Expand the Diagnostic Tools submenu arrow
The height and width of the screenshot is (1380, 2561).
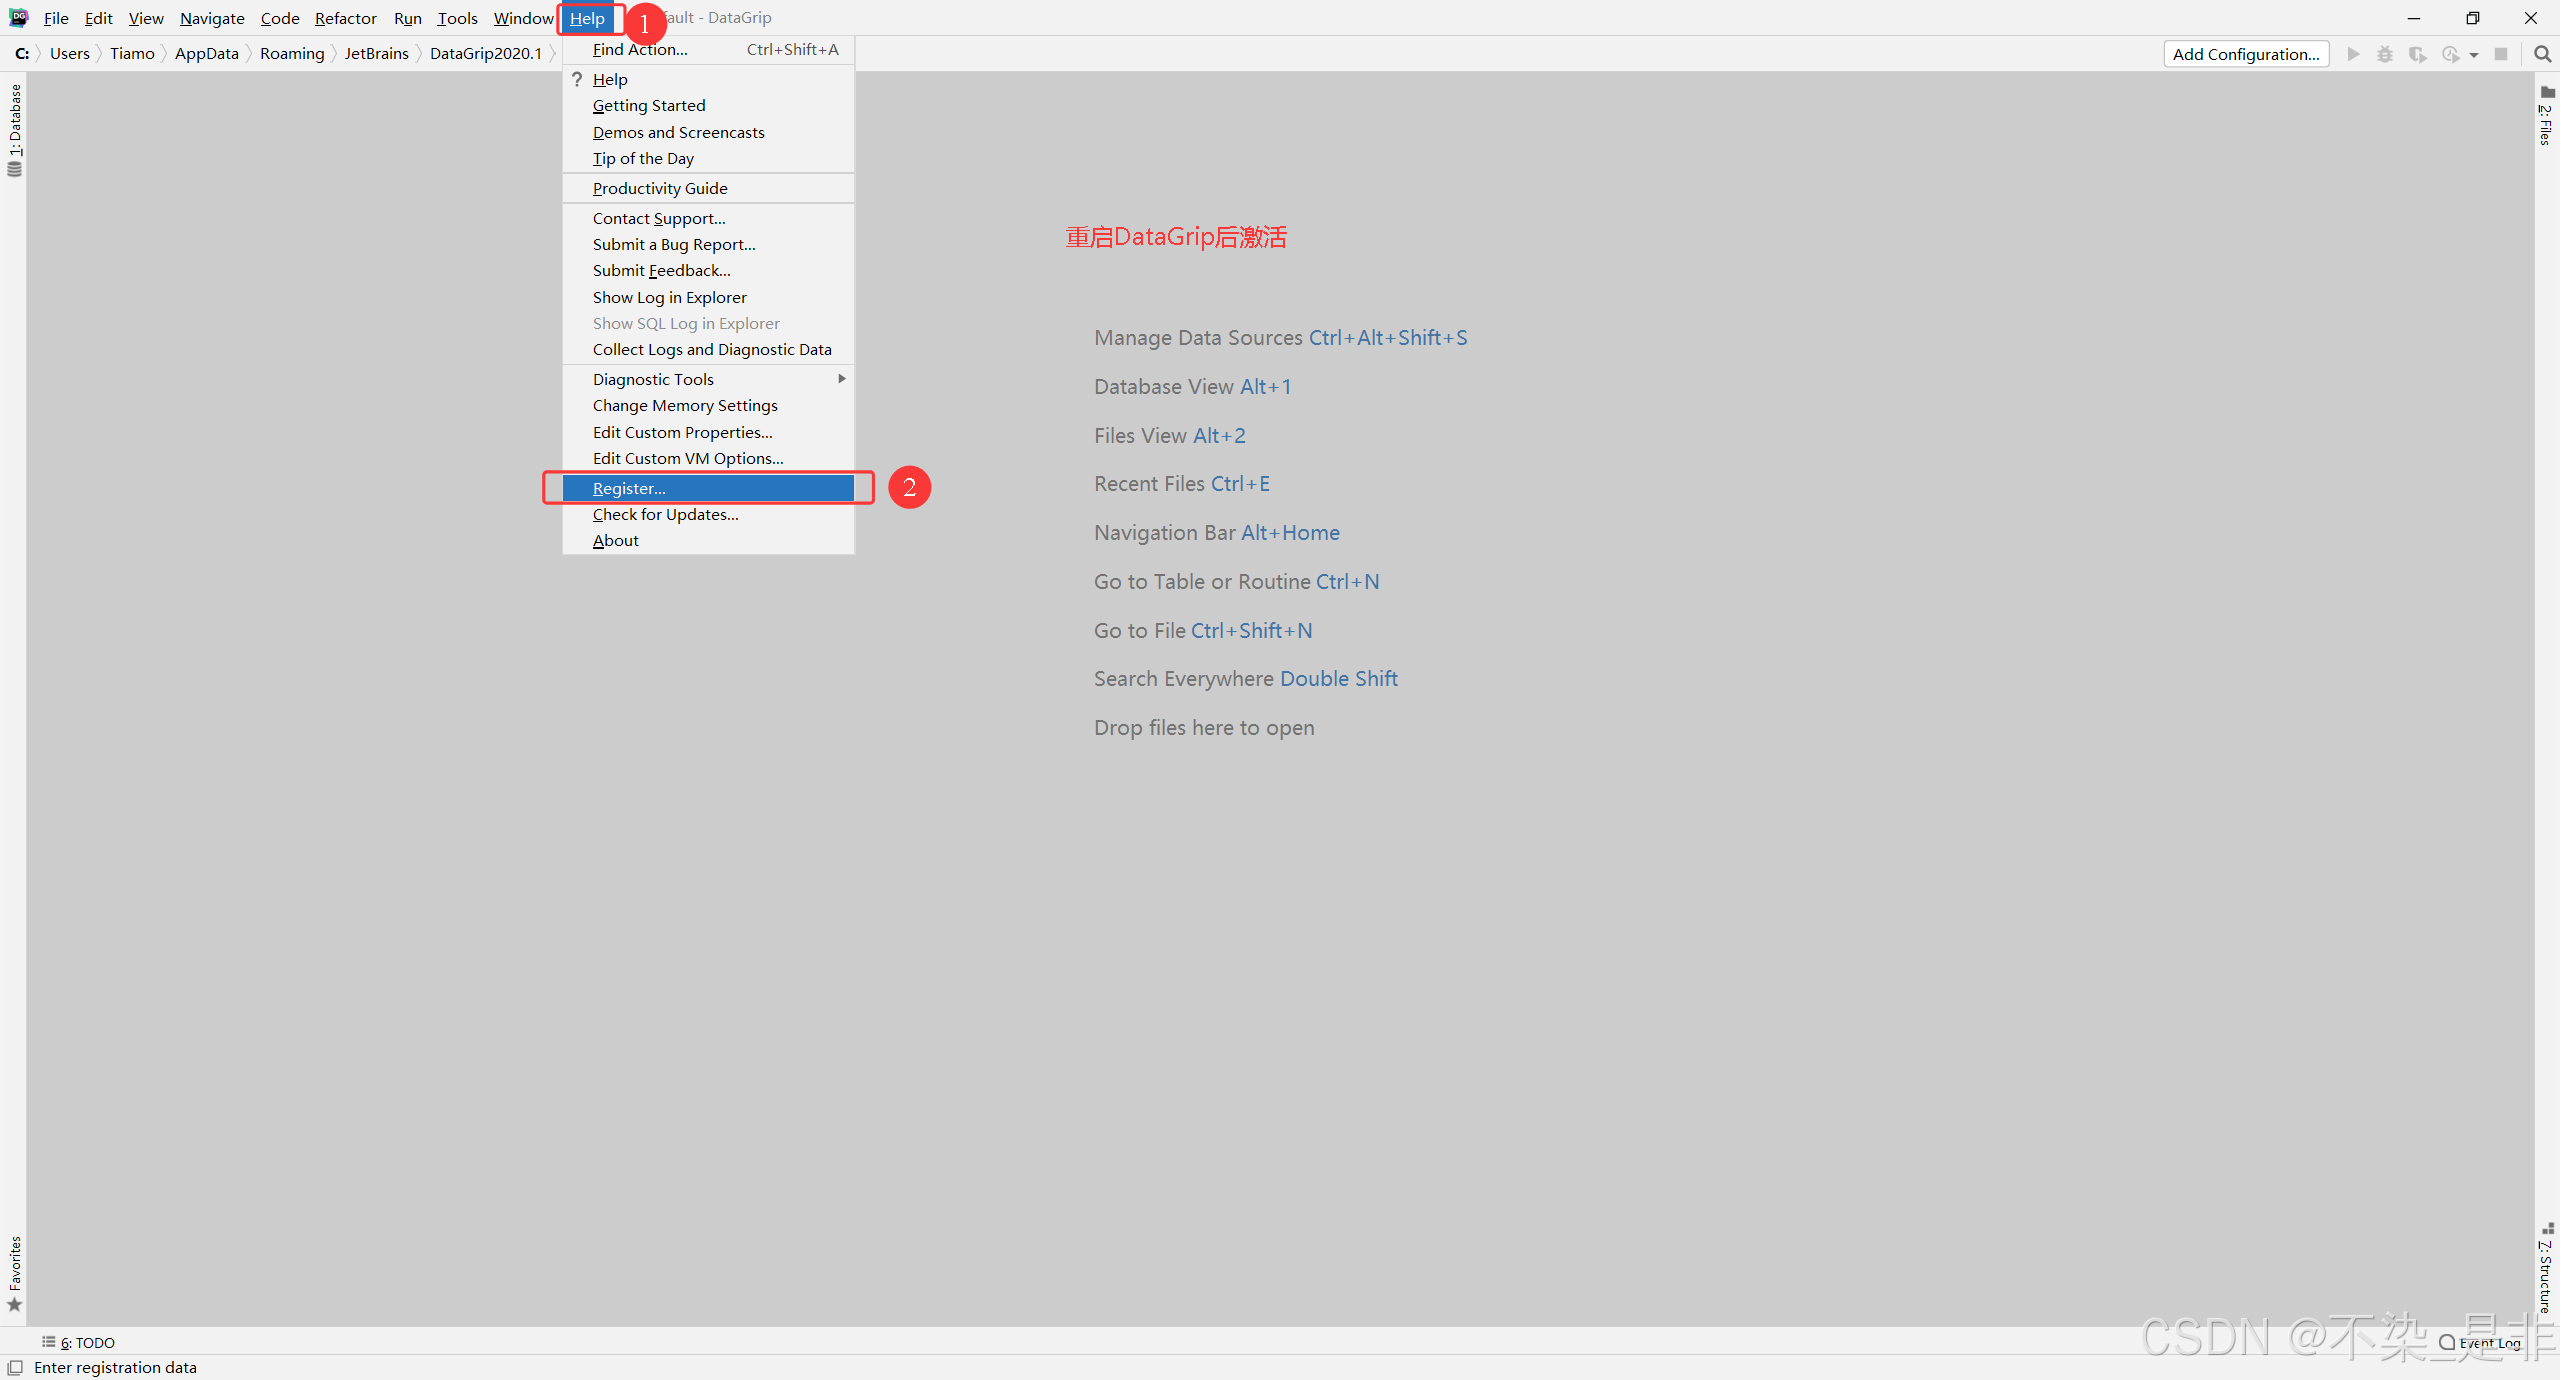tap(842, 379)
